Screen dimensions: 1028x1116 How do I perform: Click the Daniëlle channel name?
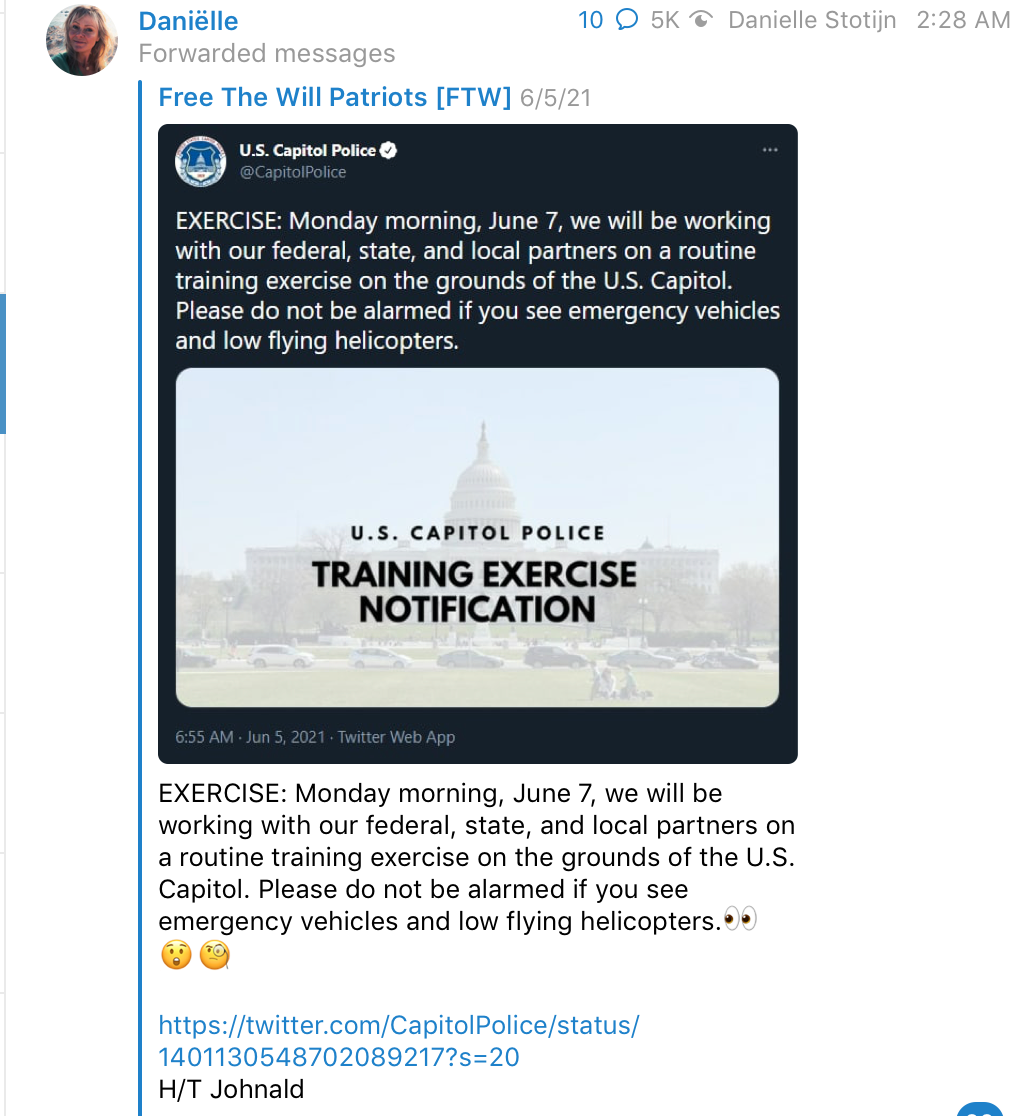pyautogui.click(x=187, y=20)
